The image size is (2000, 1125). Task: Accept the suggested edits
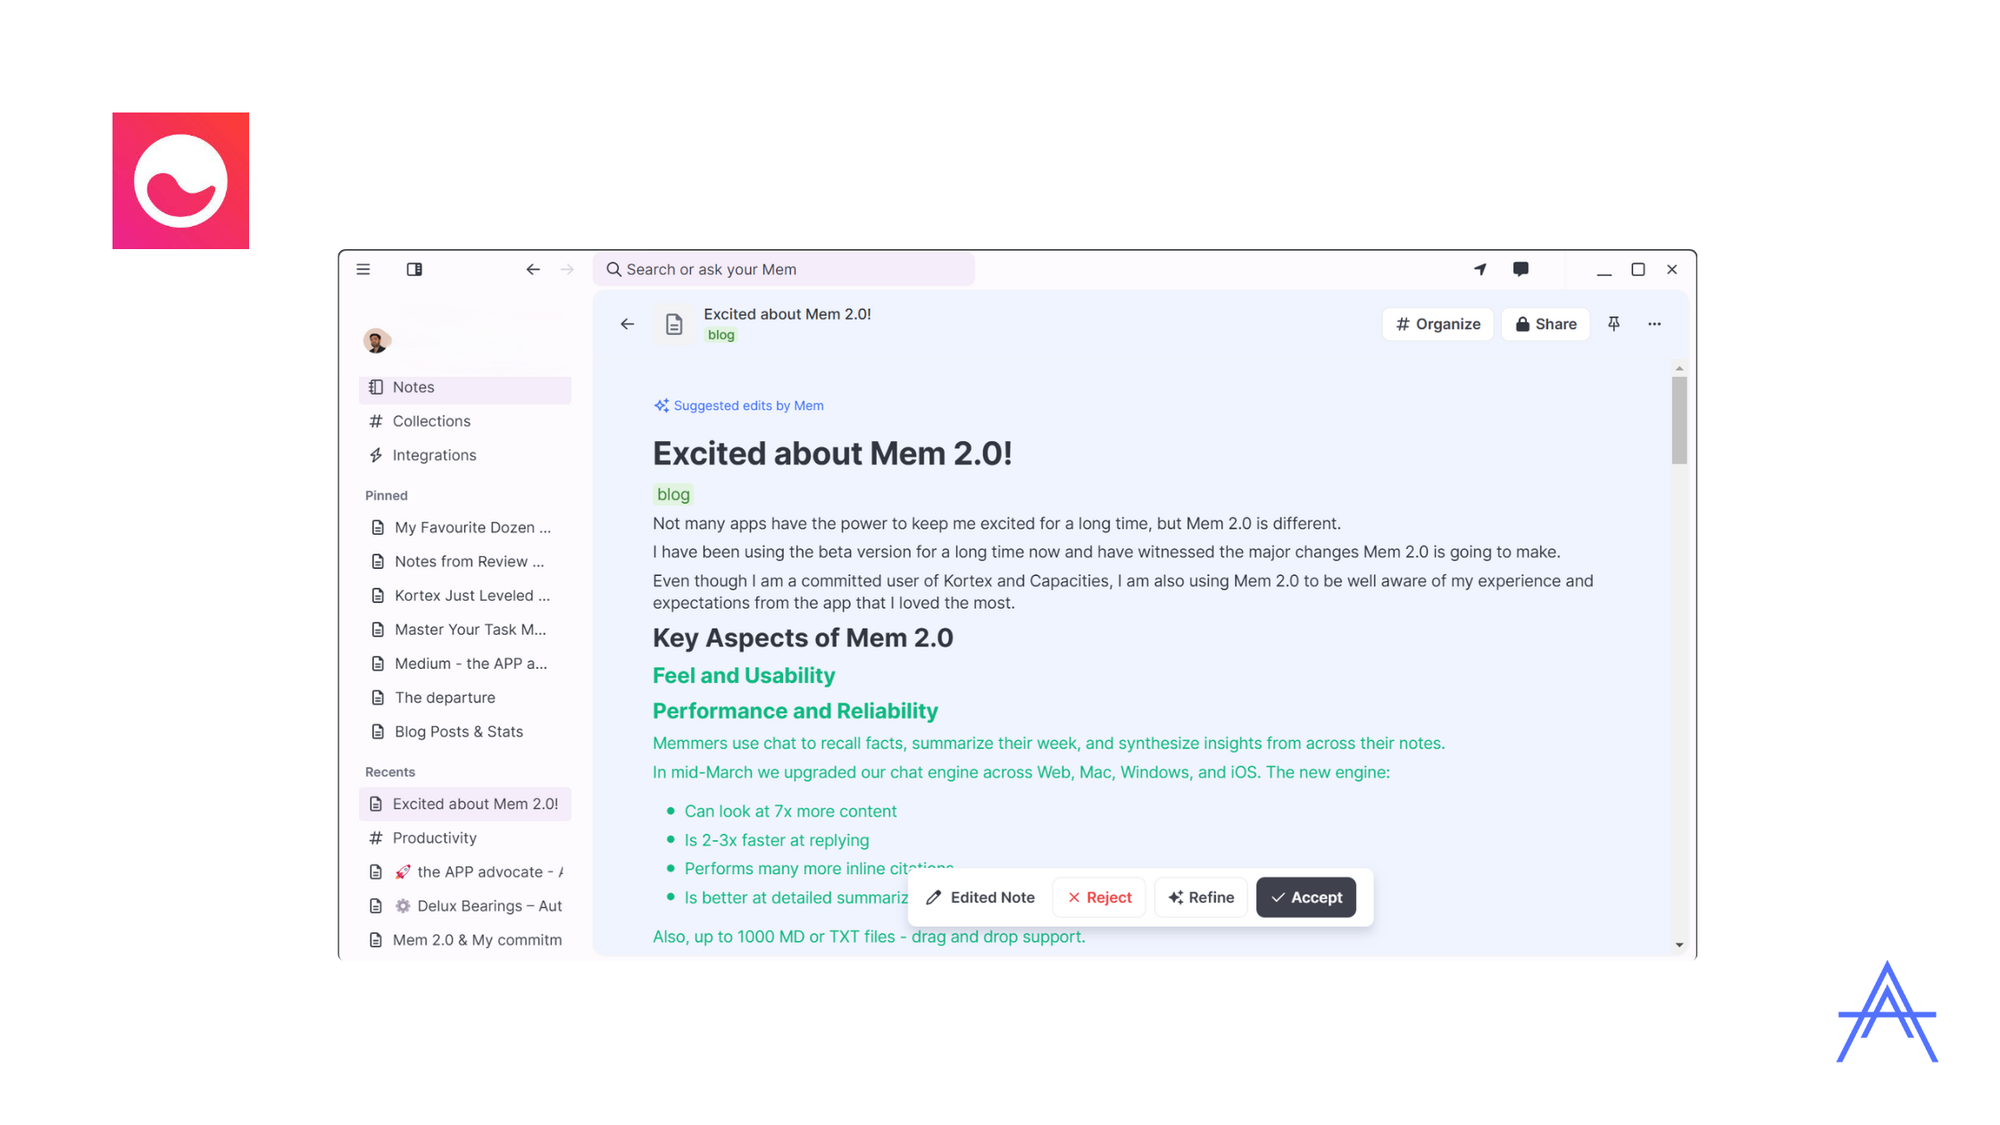coord(1306,897)
